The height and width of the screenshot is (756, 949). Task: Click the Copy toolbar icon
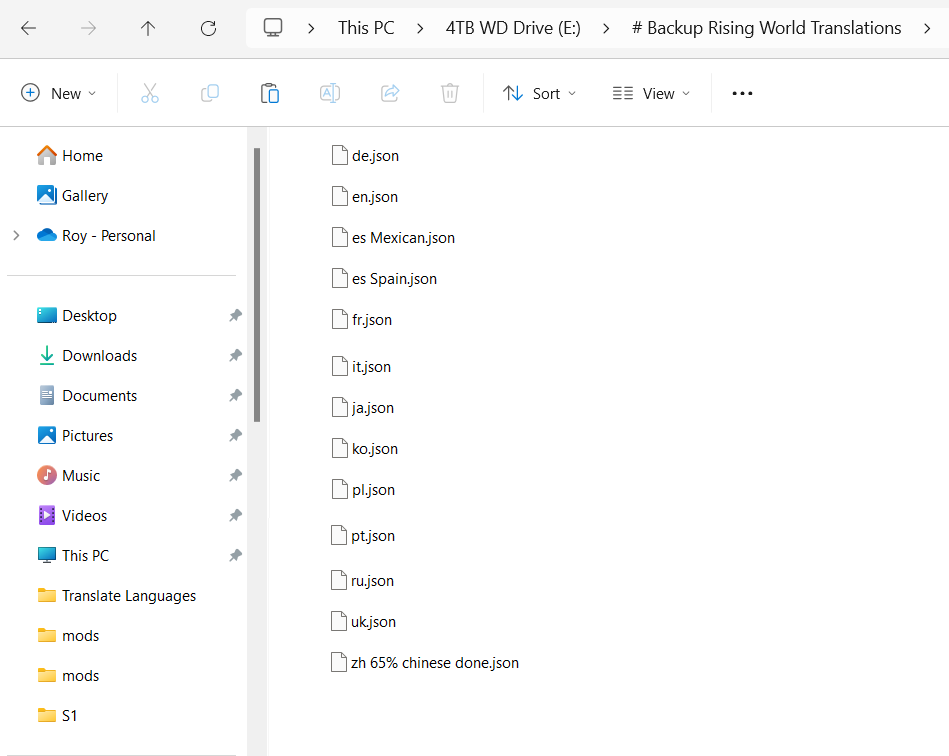coord(210,93)
